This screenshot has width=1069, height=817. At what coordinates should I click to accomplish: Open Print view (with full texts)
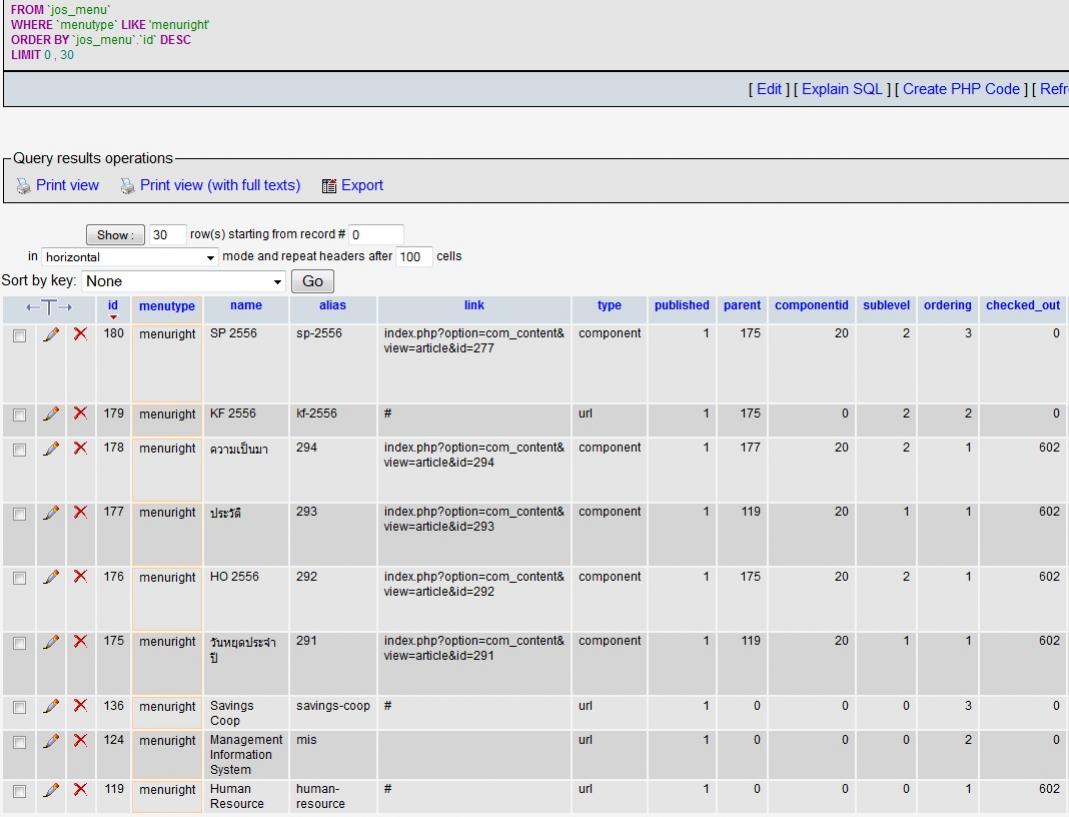pos(220,185)
